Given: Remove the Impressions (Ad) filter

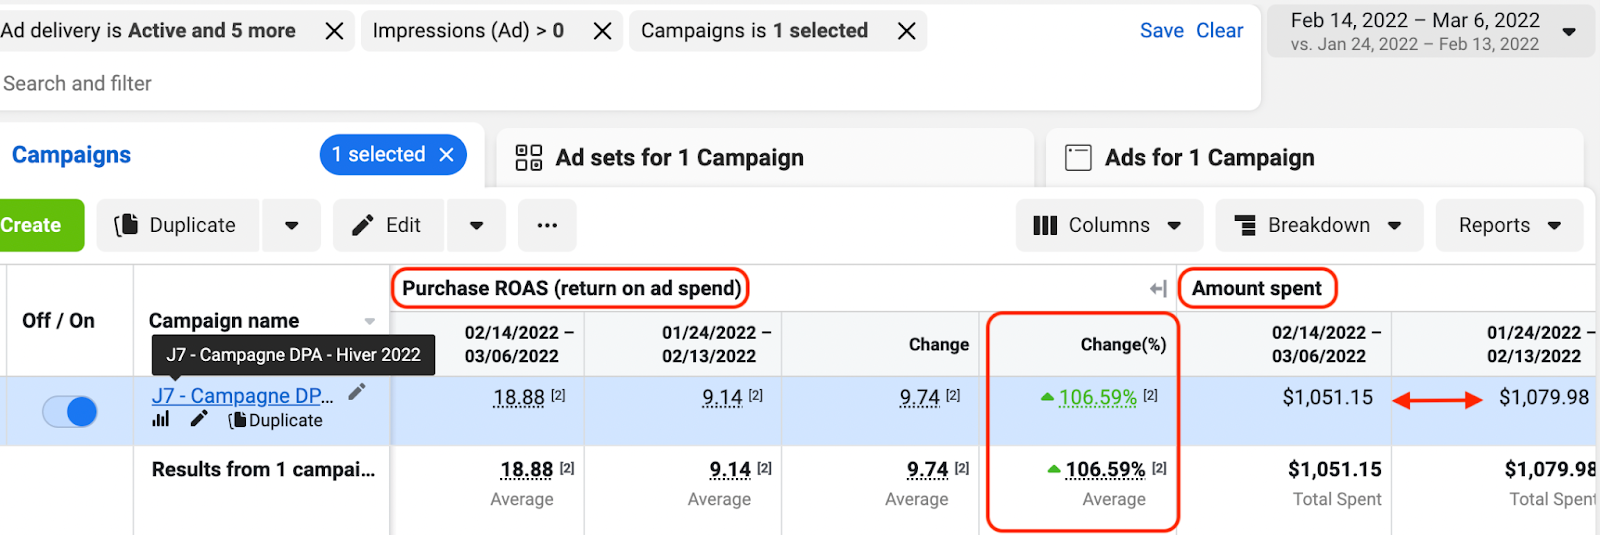Looking at the screenshot, I should click(x=602, y=31).
